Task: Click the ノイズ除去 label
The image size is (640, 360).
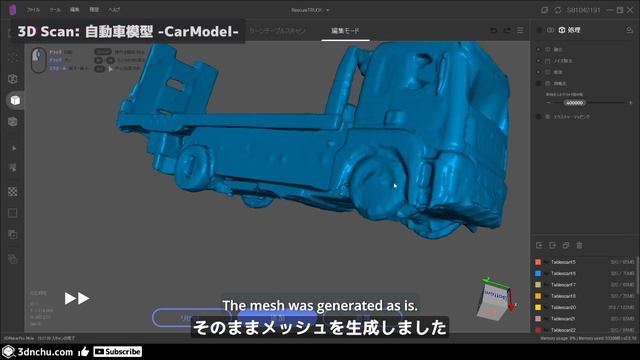Action: point(563,61)
